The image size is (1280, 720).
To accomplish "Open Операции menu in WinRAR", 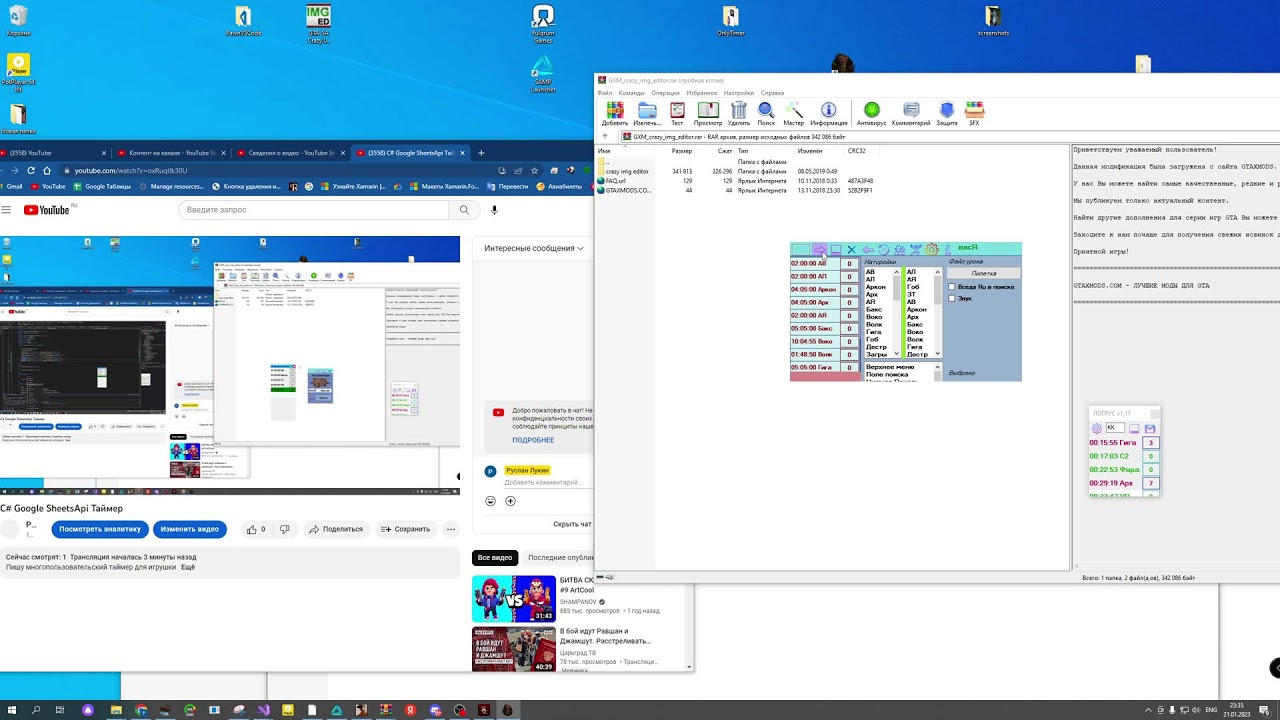I will point(665,93).
